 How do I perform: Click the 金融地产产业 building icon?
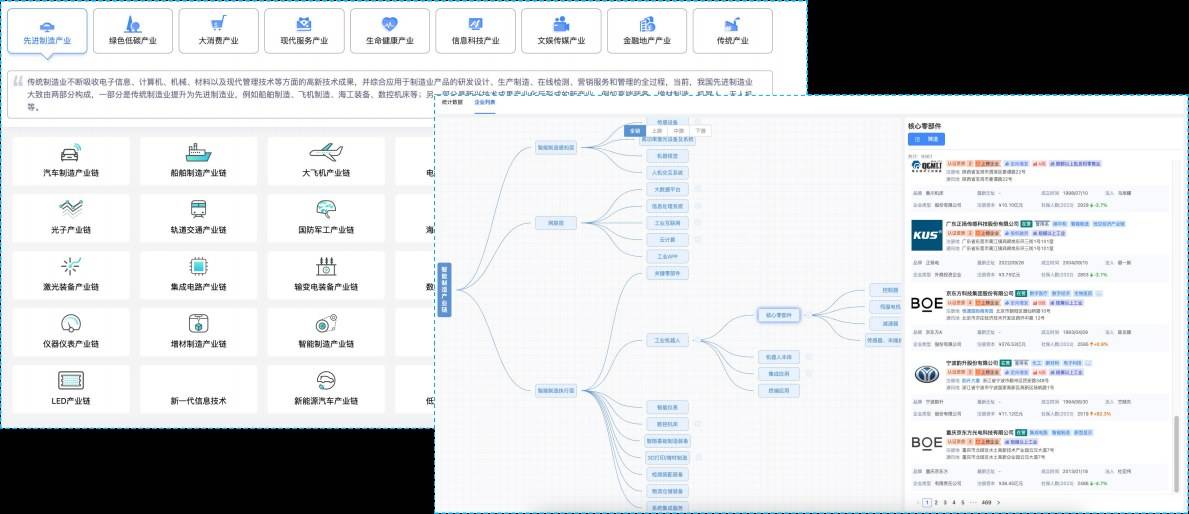[x=647, y=24]
